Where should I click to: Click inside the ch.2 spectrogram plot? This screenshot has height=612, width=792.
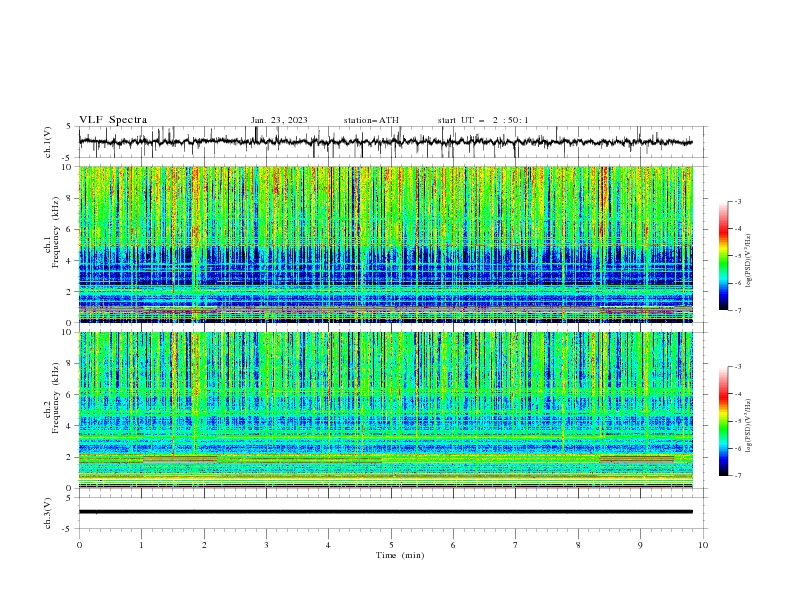(x=386, y=410)
